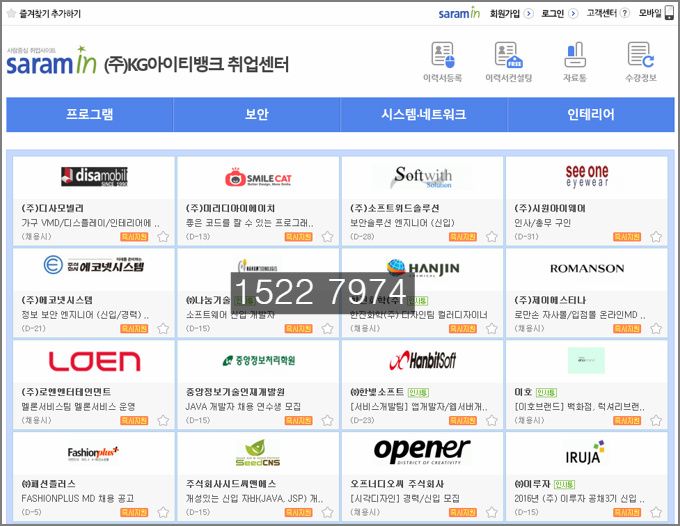680x526 pixels.
Task: Click the mobile phone icon beside 모바일
Action: click(x=670, y=13)
